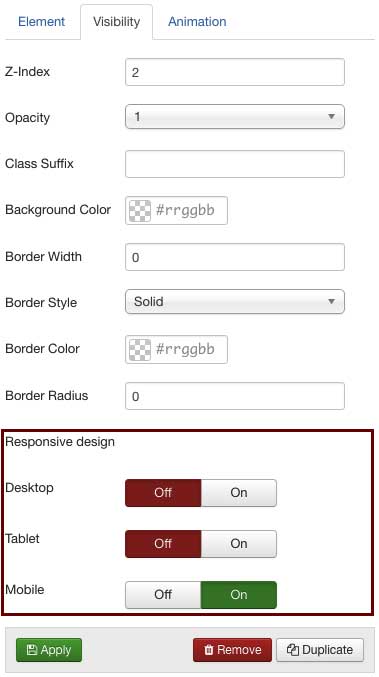
Task: Click the copy icon on Duplicate button
Action: [293, 650]
